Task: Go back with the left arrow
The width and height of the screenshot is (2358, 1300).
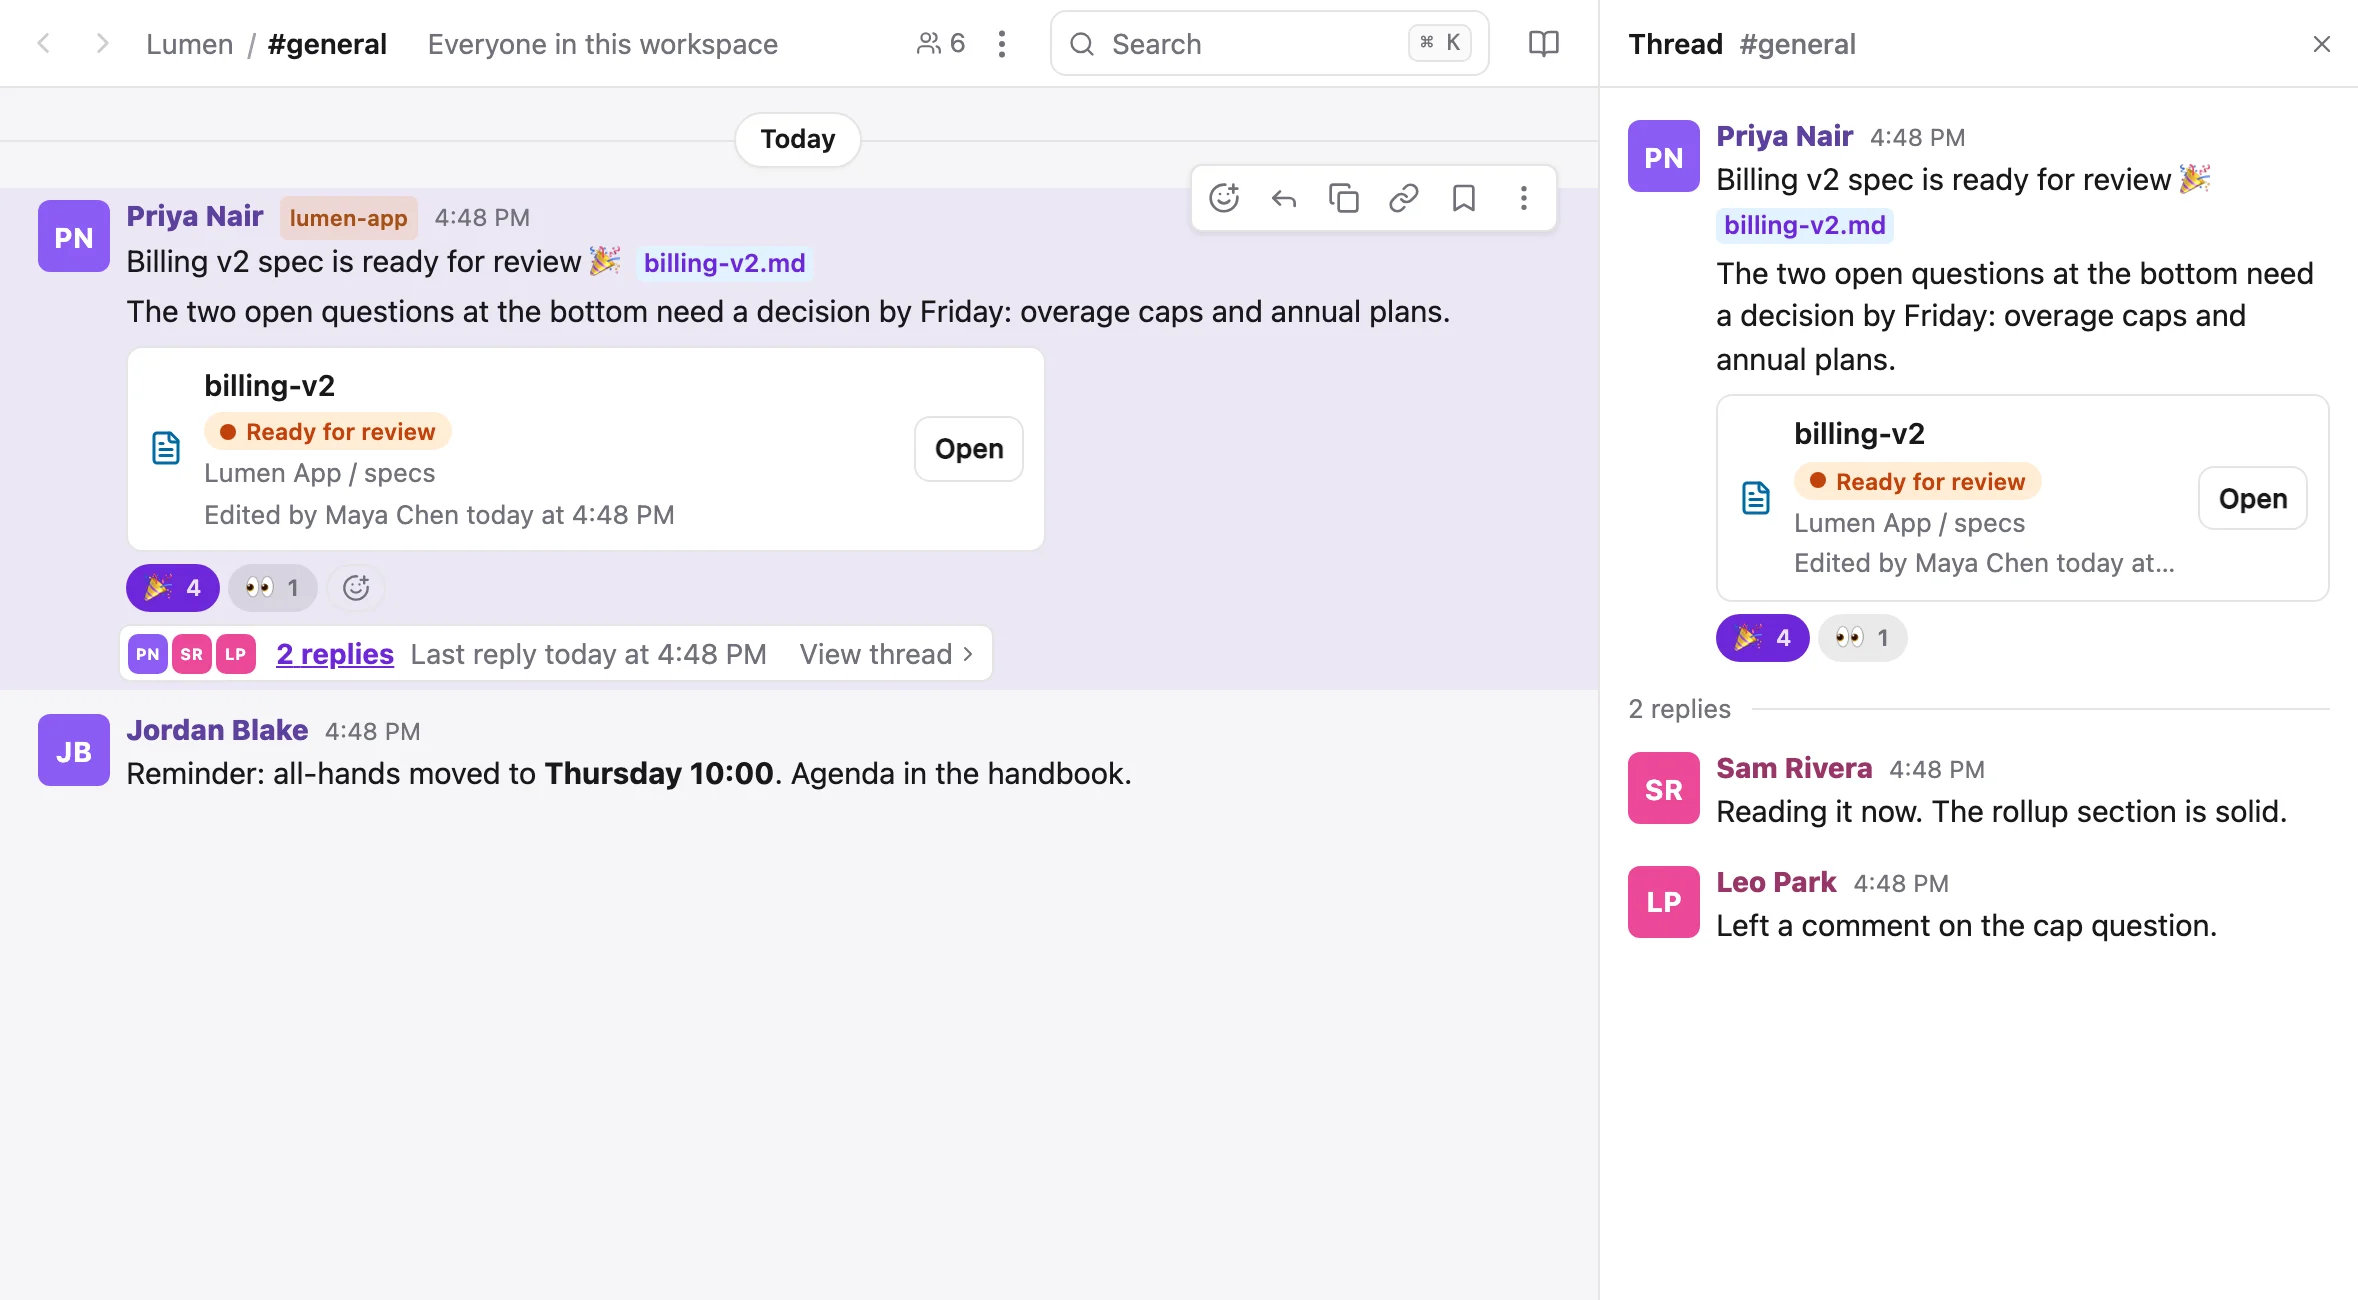Action: (x=44, y=44)
